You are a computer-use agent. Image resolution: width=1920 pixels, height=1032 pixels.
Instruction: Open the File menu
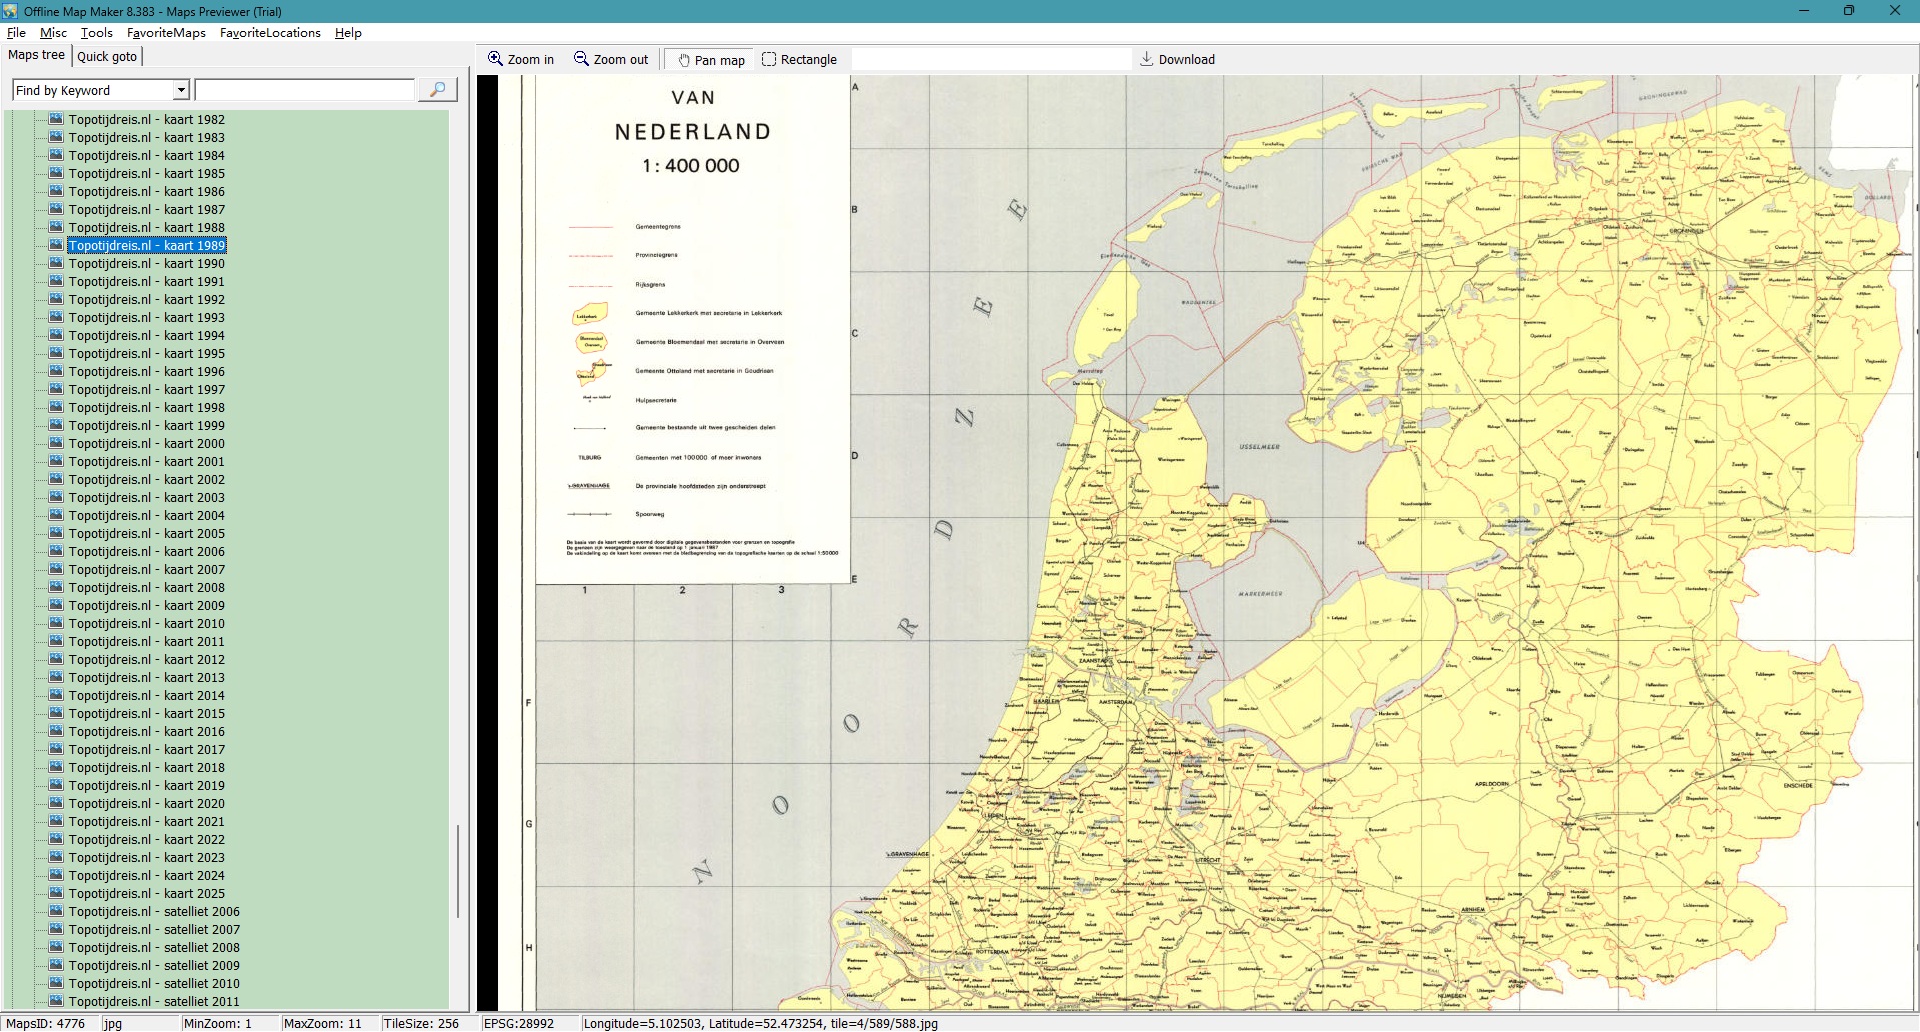(x=16, y=32)
